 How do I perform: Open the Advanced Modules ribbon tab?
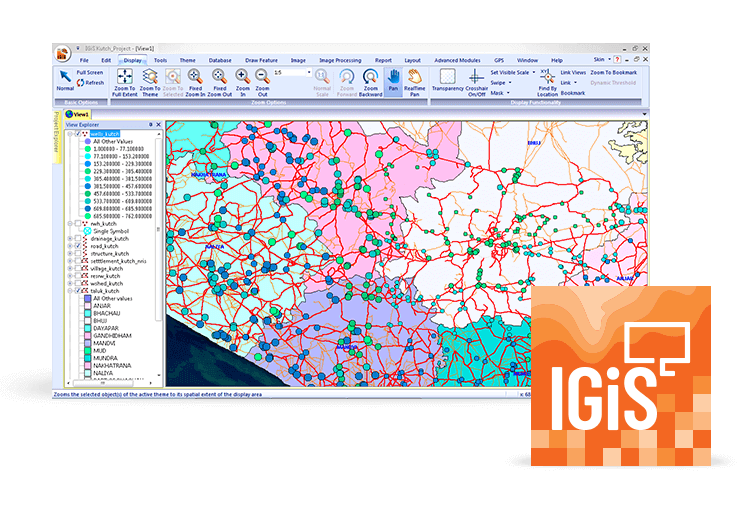coord(457,60)
